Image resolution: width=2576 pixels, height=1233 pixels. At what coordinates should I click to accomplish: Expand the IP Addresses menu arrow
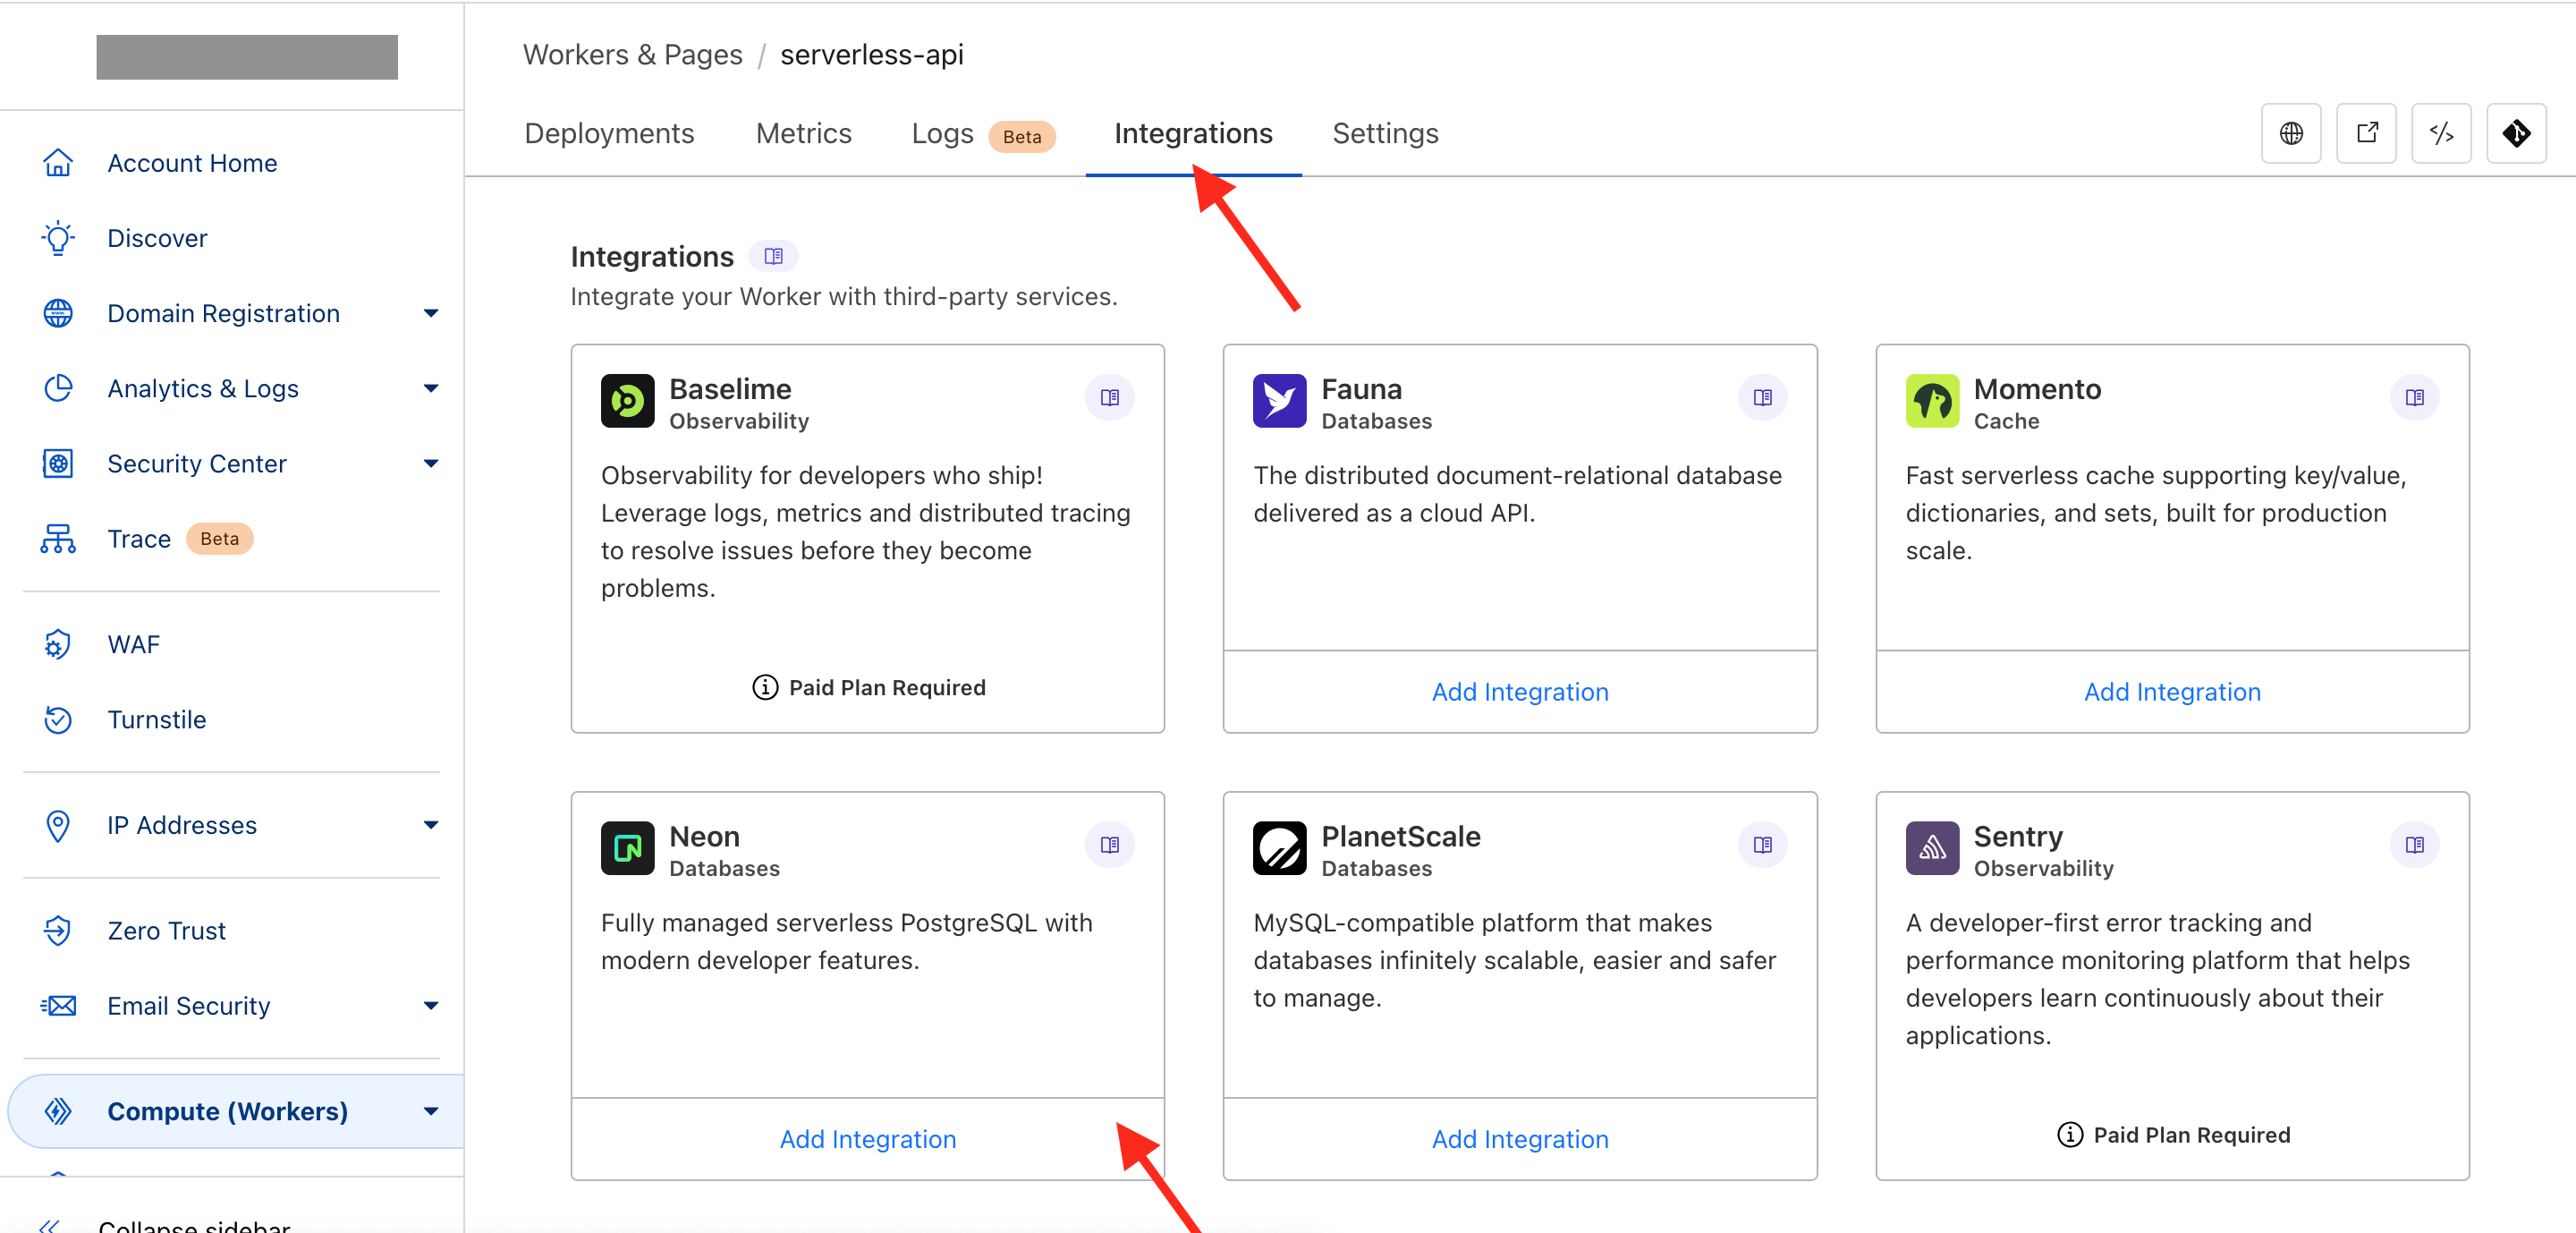[430, 825]
